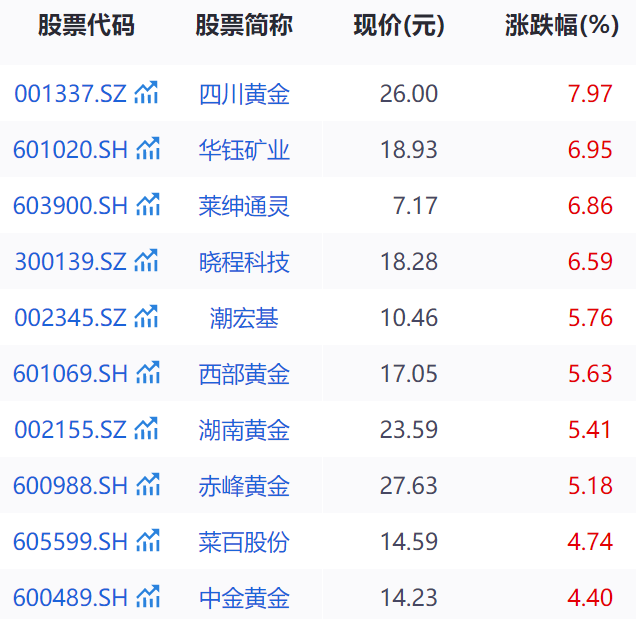636x619 pixels.
Task: Open the 华钰矿业 stock page
Action: (x=244, y=150)
